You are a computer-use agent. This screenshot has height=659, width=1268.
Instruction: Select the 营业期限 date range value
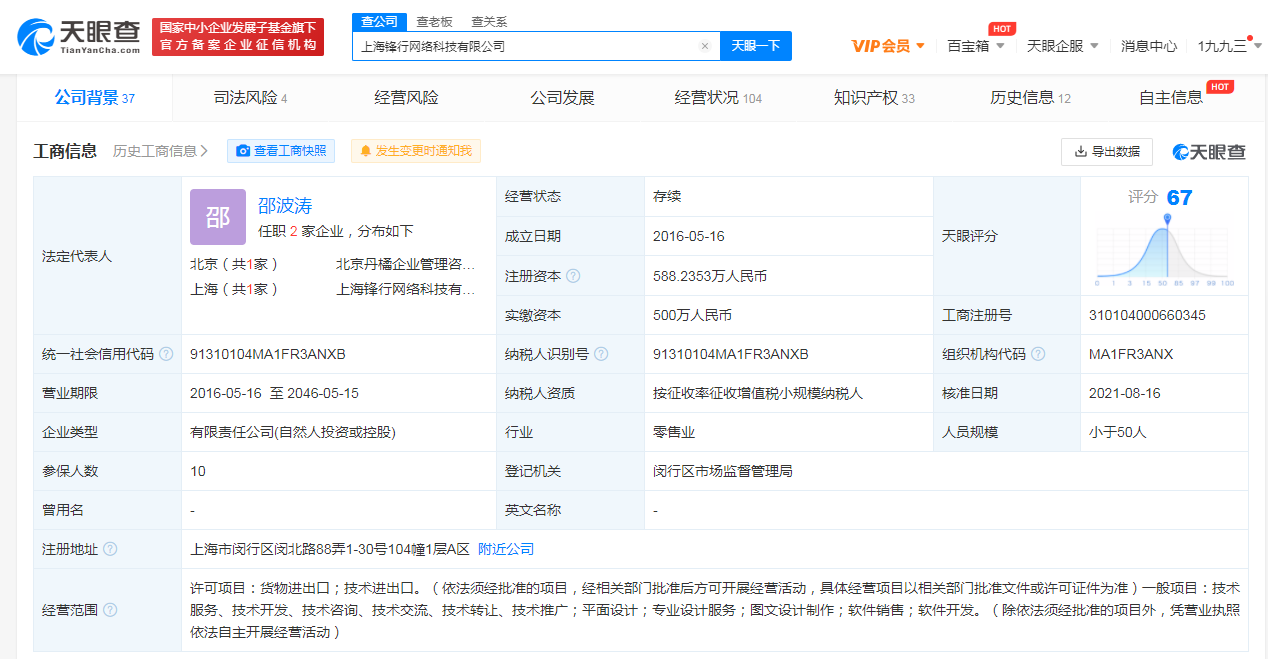coord(274,393)
